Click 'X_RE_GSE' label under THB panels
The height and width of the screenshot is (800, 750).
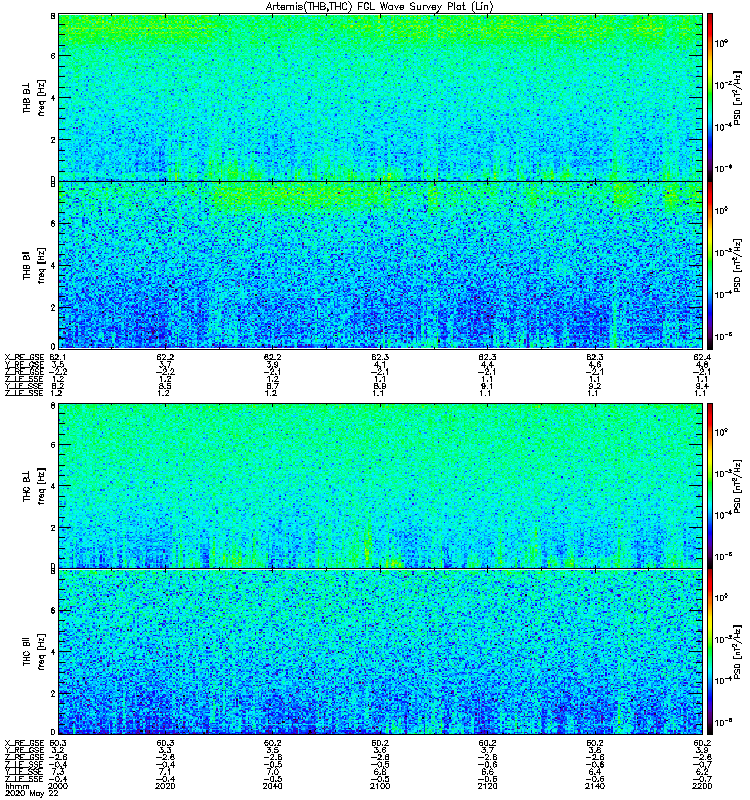click(x=24, y=357)
